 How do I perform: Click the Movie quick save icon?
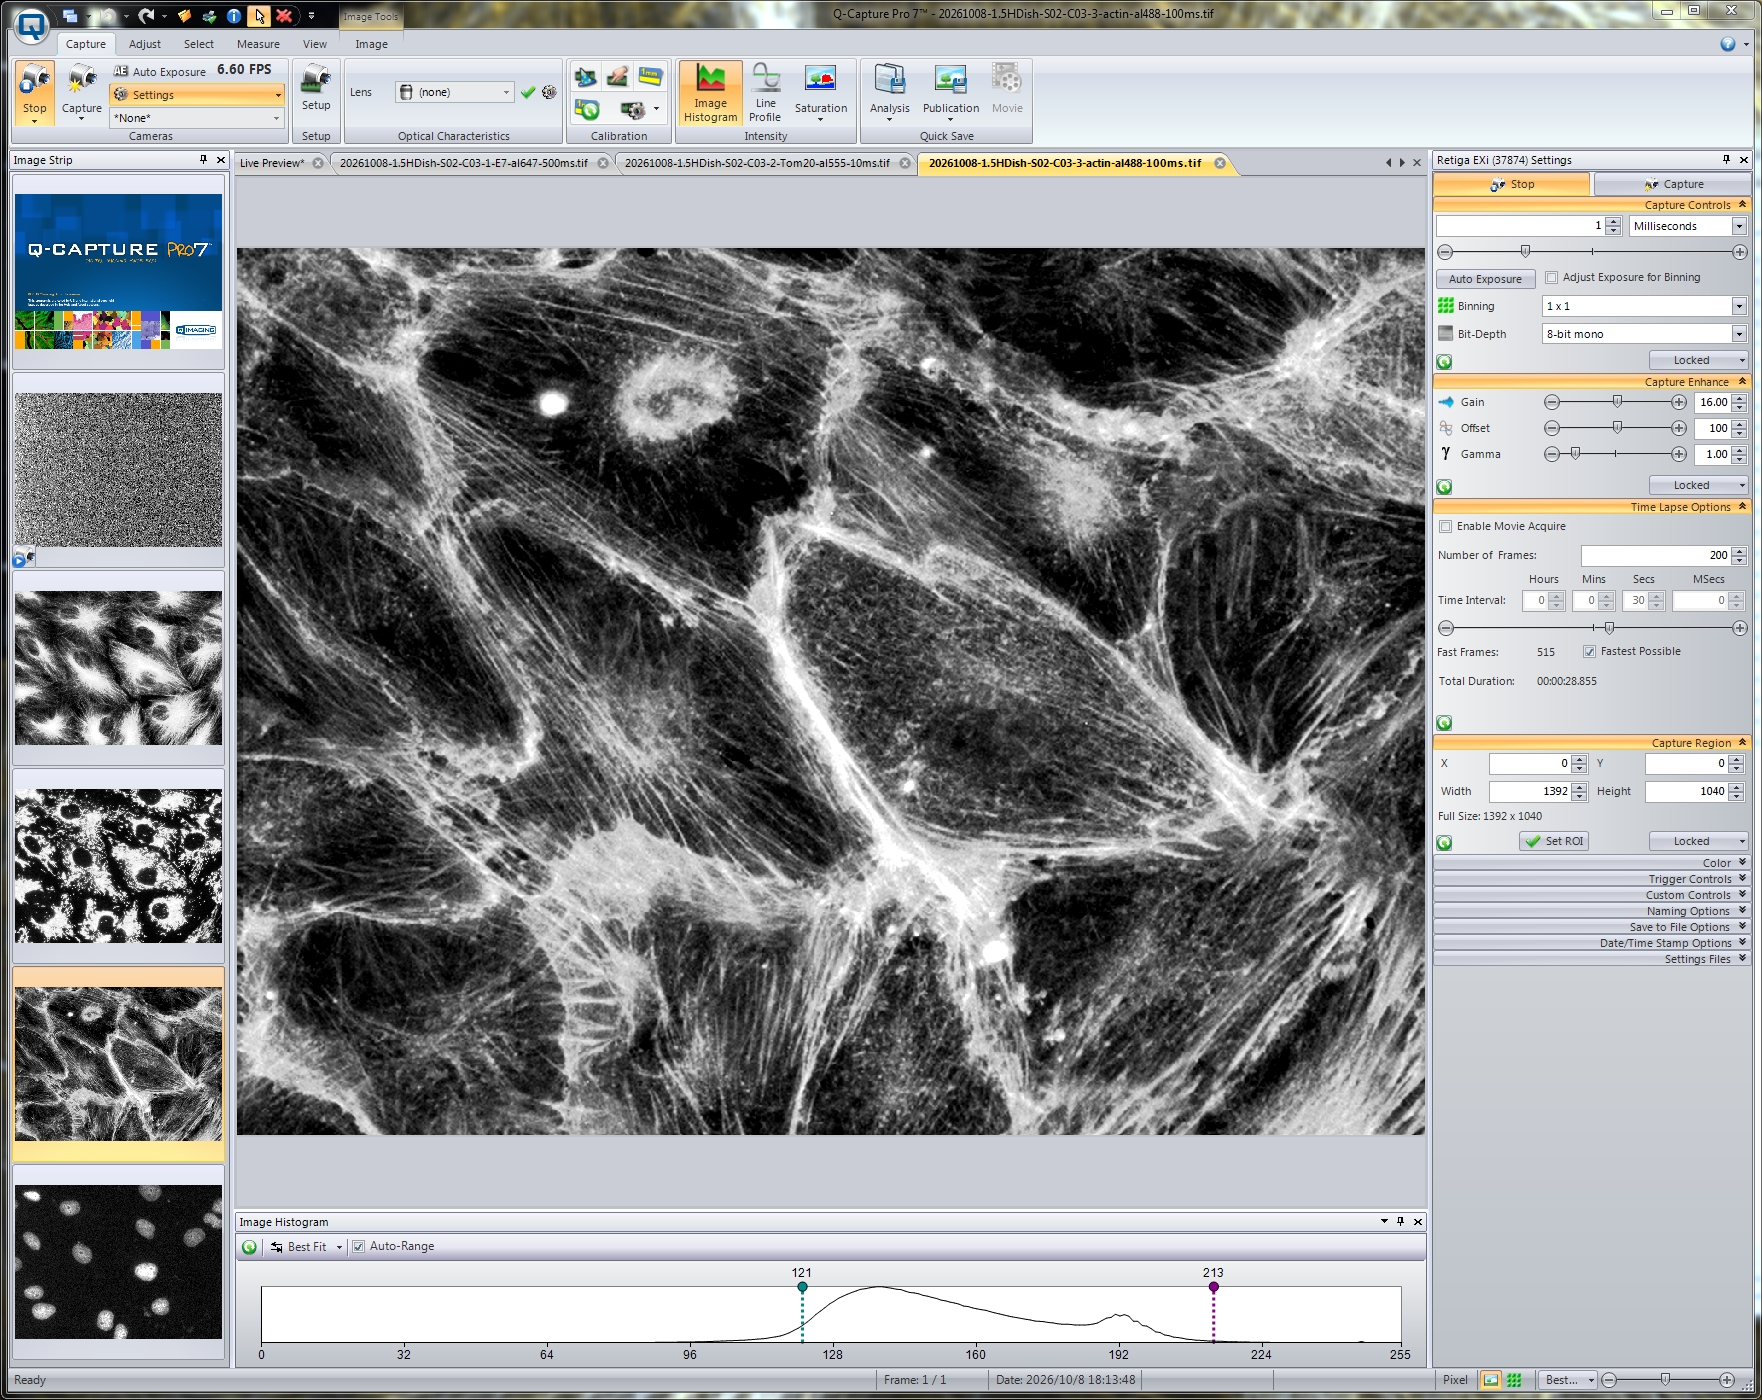pos(1007,88)
